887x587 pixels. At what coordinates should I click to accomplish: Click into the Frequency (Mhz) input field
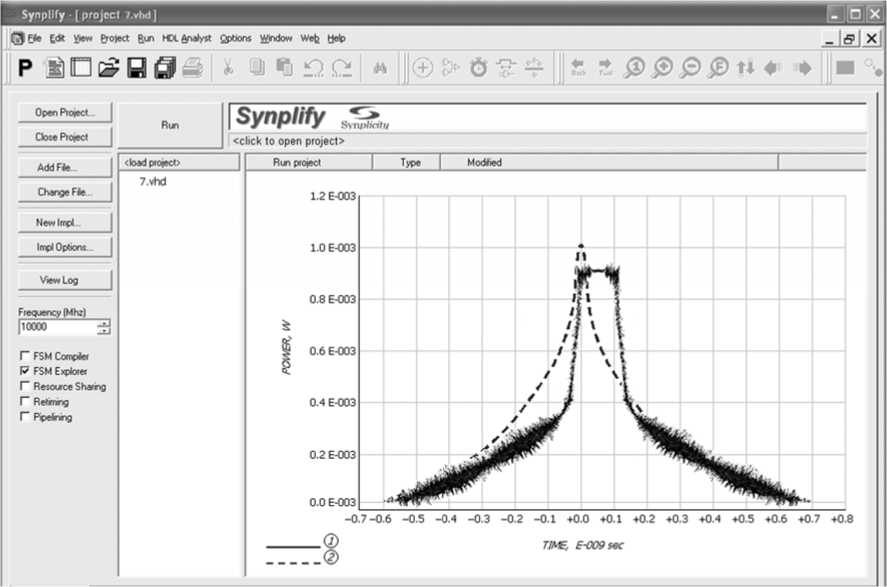tap(56, 327)
